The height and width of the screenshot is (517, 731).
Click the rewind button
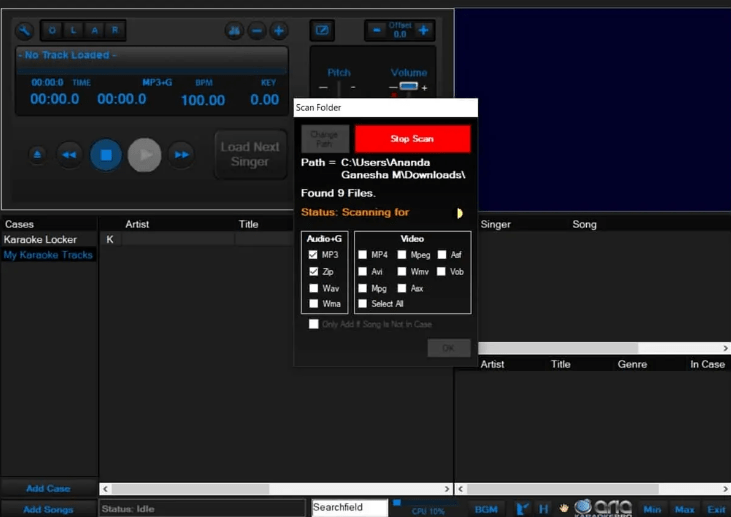69,154
